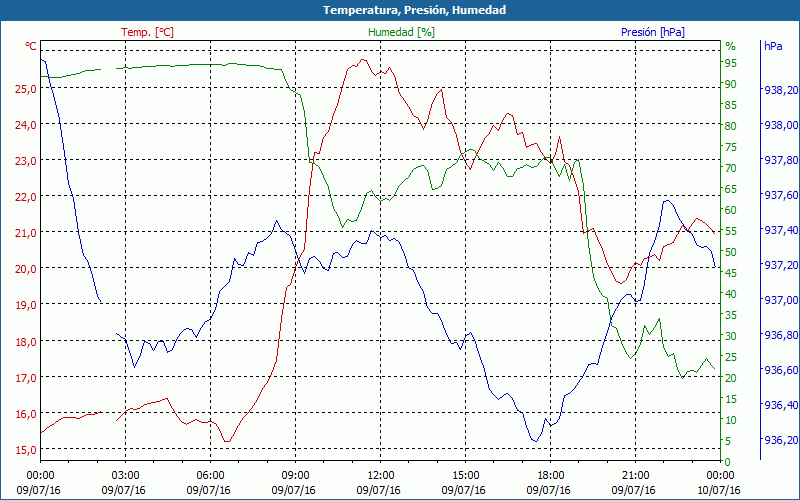The image size is (800, 500).
Task: Click humidity axis value "85"
Action: click(x=731, y=105)
